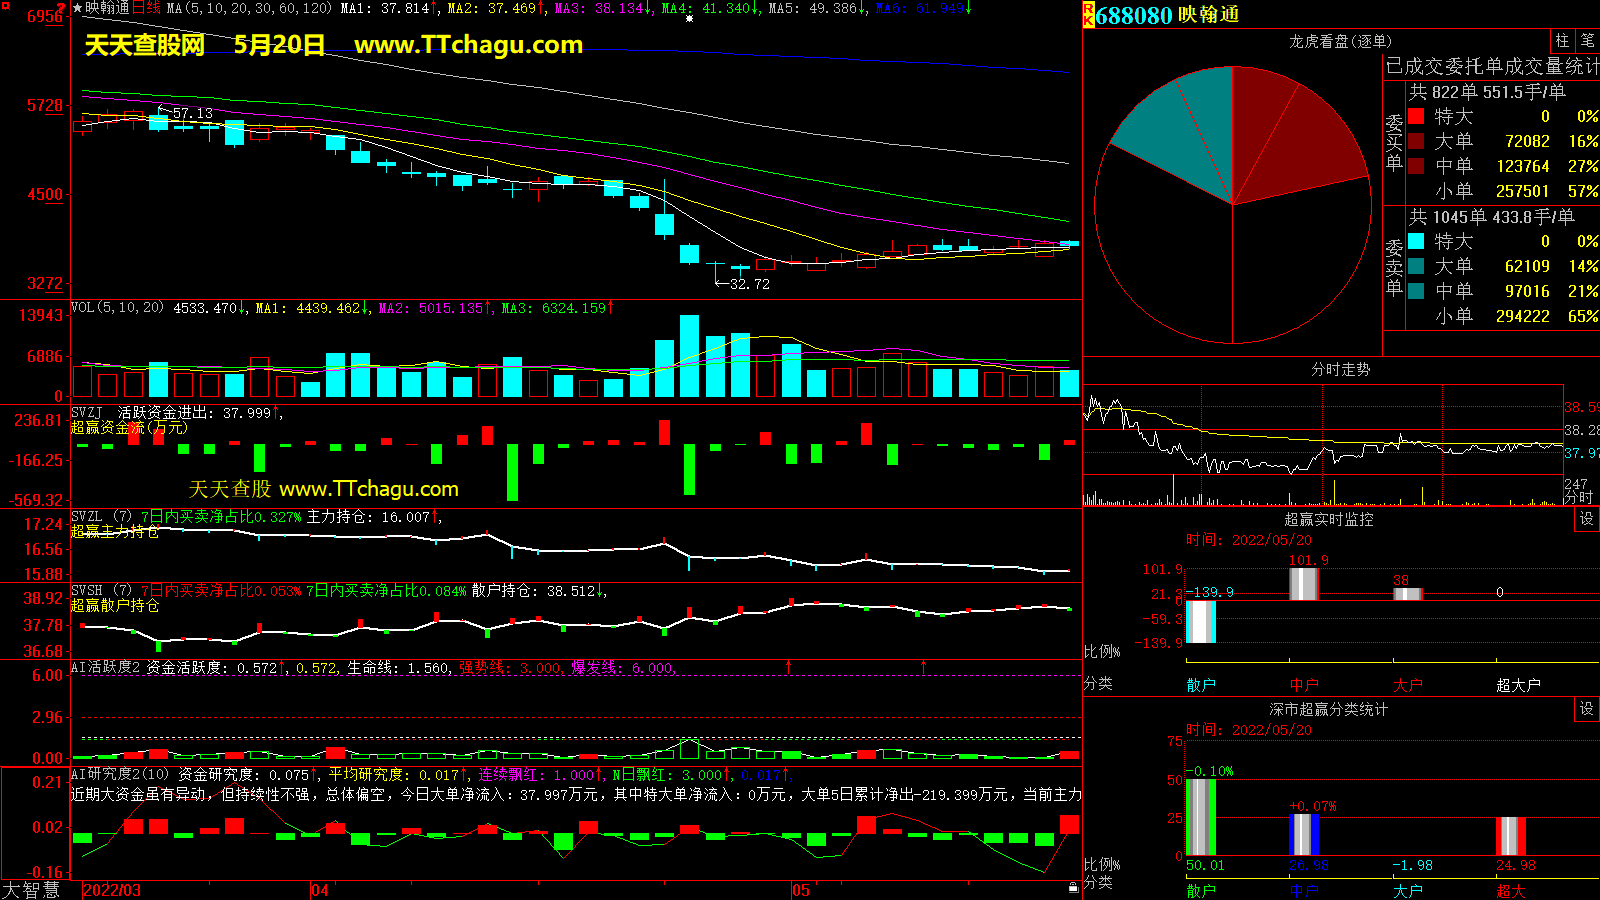Screen dimensions: 1600x900
Task: Click the stock code 688080 映翰通 header
Action: [1167, 15]
